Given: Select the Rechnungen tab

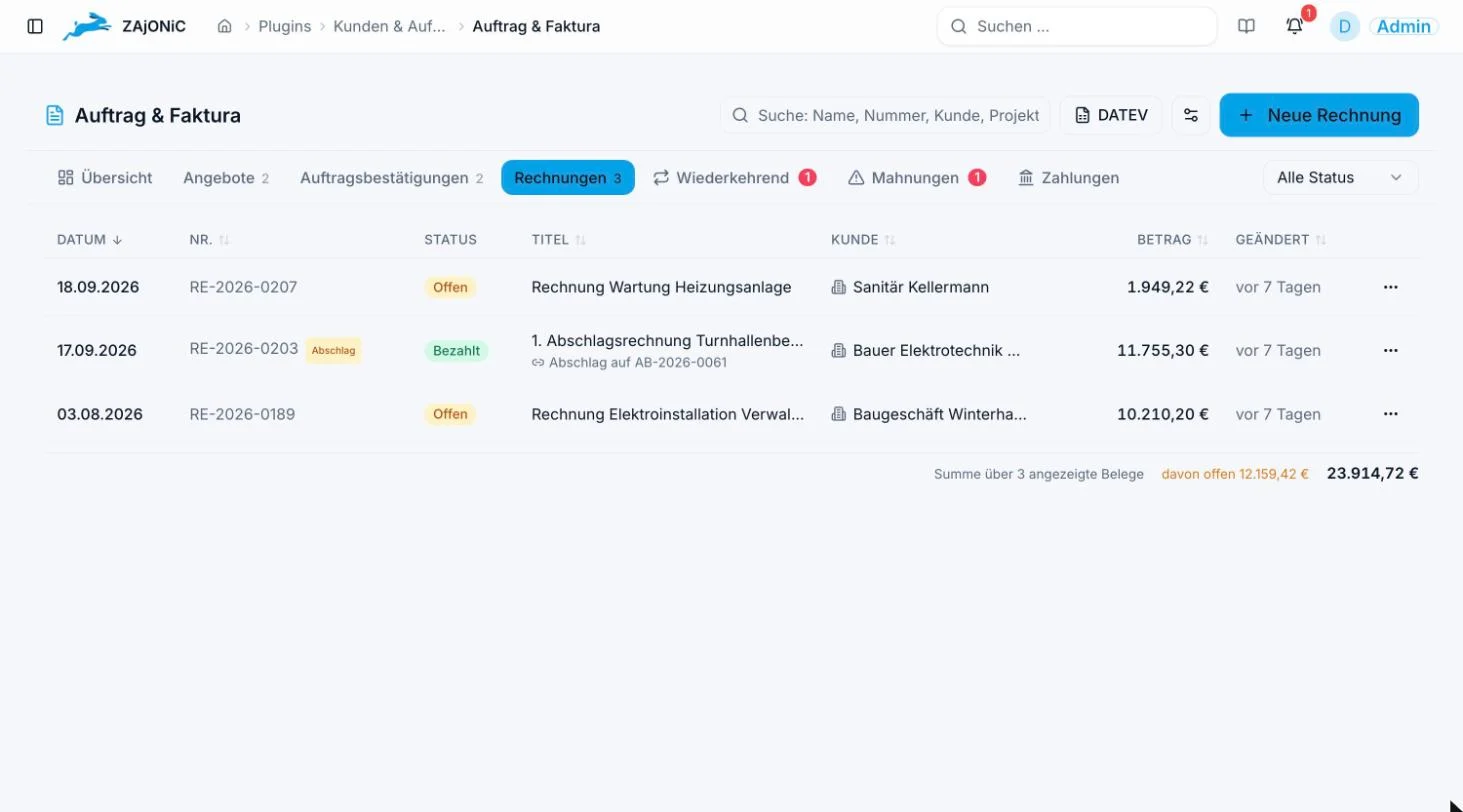Looking at the screenshot, I should (x=568, y=178).
